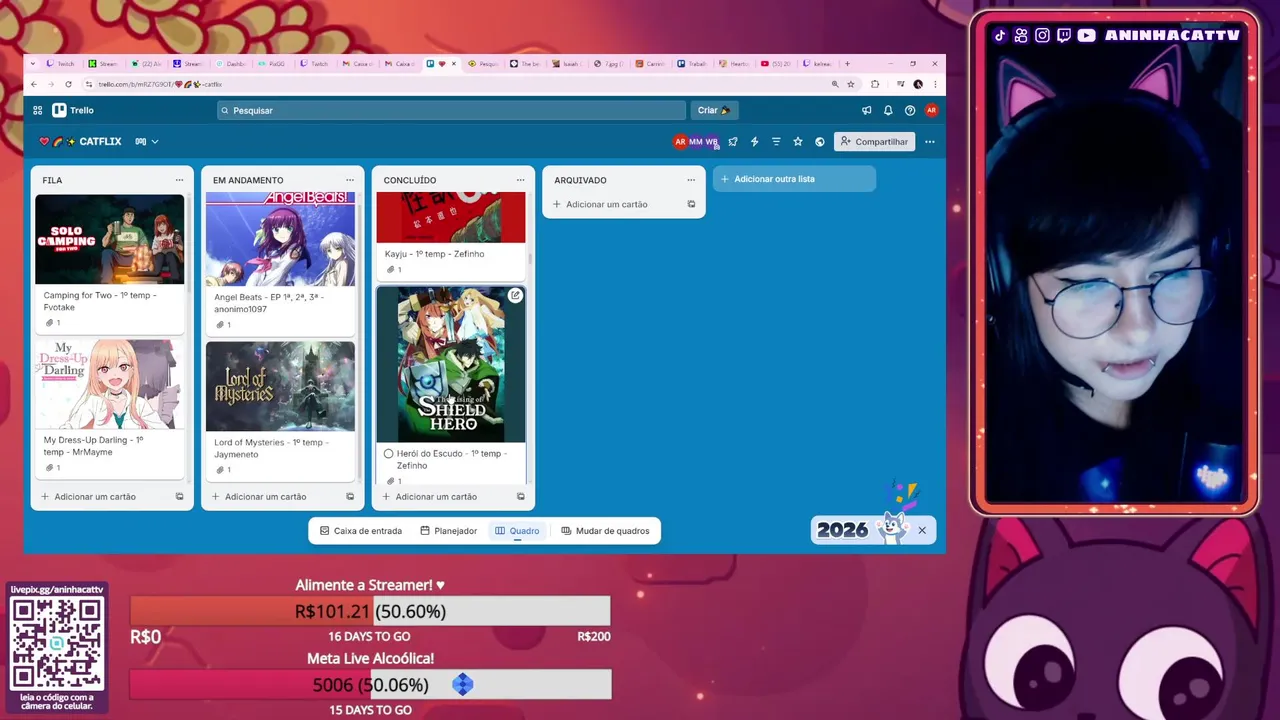Image resolution: width=1280 pixels, height=720 pixels.
Task: Create from template in FILA list
Action: pyautogui.click(x=180, y=496)
